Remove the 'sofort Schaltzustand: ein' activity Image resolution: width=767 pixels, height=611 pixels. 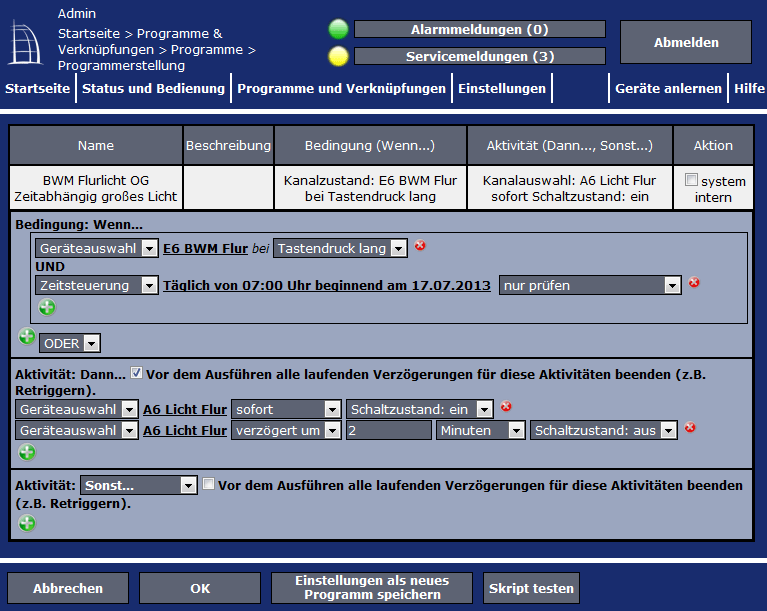[506, 406]
